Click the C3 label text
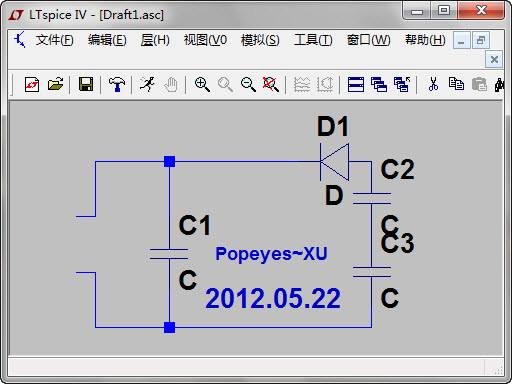Screen dimensions: 512x384 (x=398, y=243)
